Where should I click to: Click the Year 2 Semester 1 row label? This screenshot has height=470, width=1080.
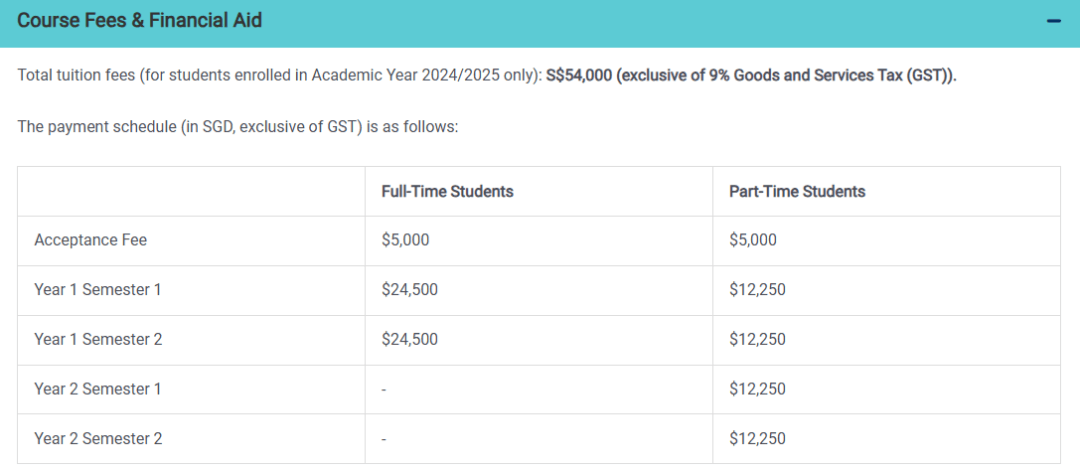(x=98, y=389)
